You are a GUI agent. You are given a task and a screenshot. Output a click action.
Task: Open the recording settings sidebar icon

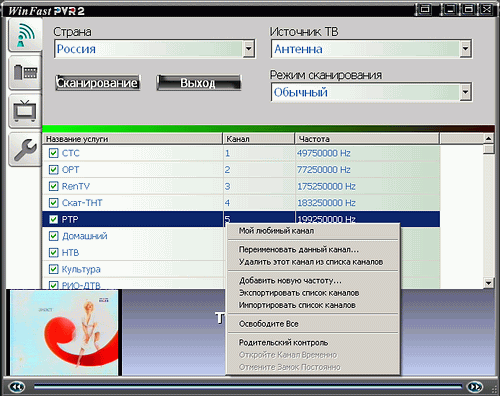[25, 73]
